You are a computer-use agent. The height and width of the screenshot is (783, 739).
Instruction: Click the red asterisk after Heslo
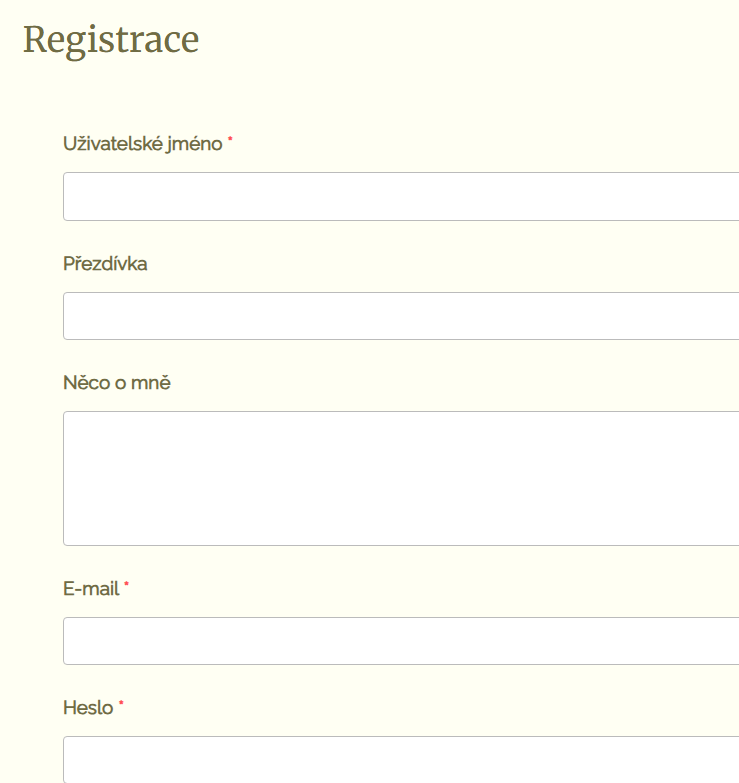tap(121, 704)
